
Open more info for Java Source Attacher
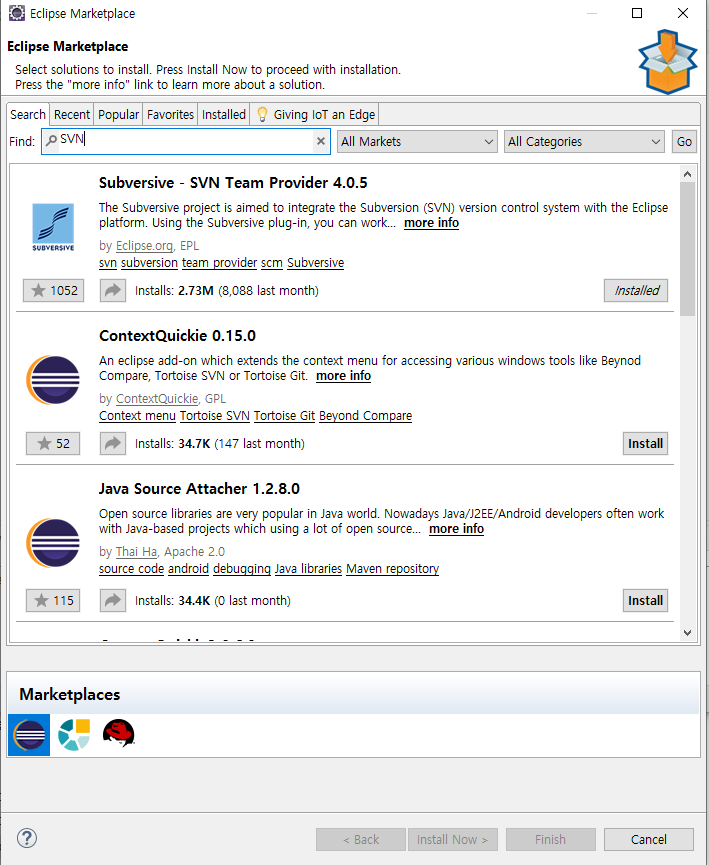[456, 528]
